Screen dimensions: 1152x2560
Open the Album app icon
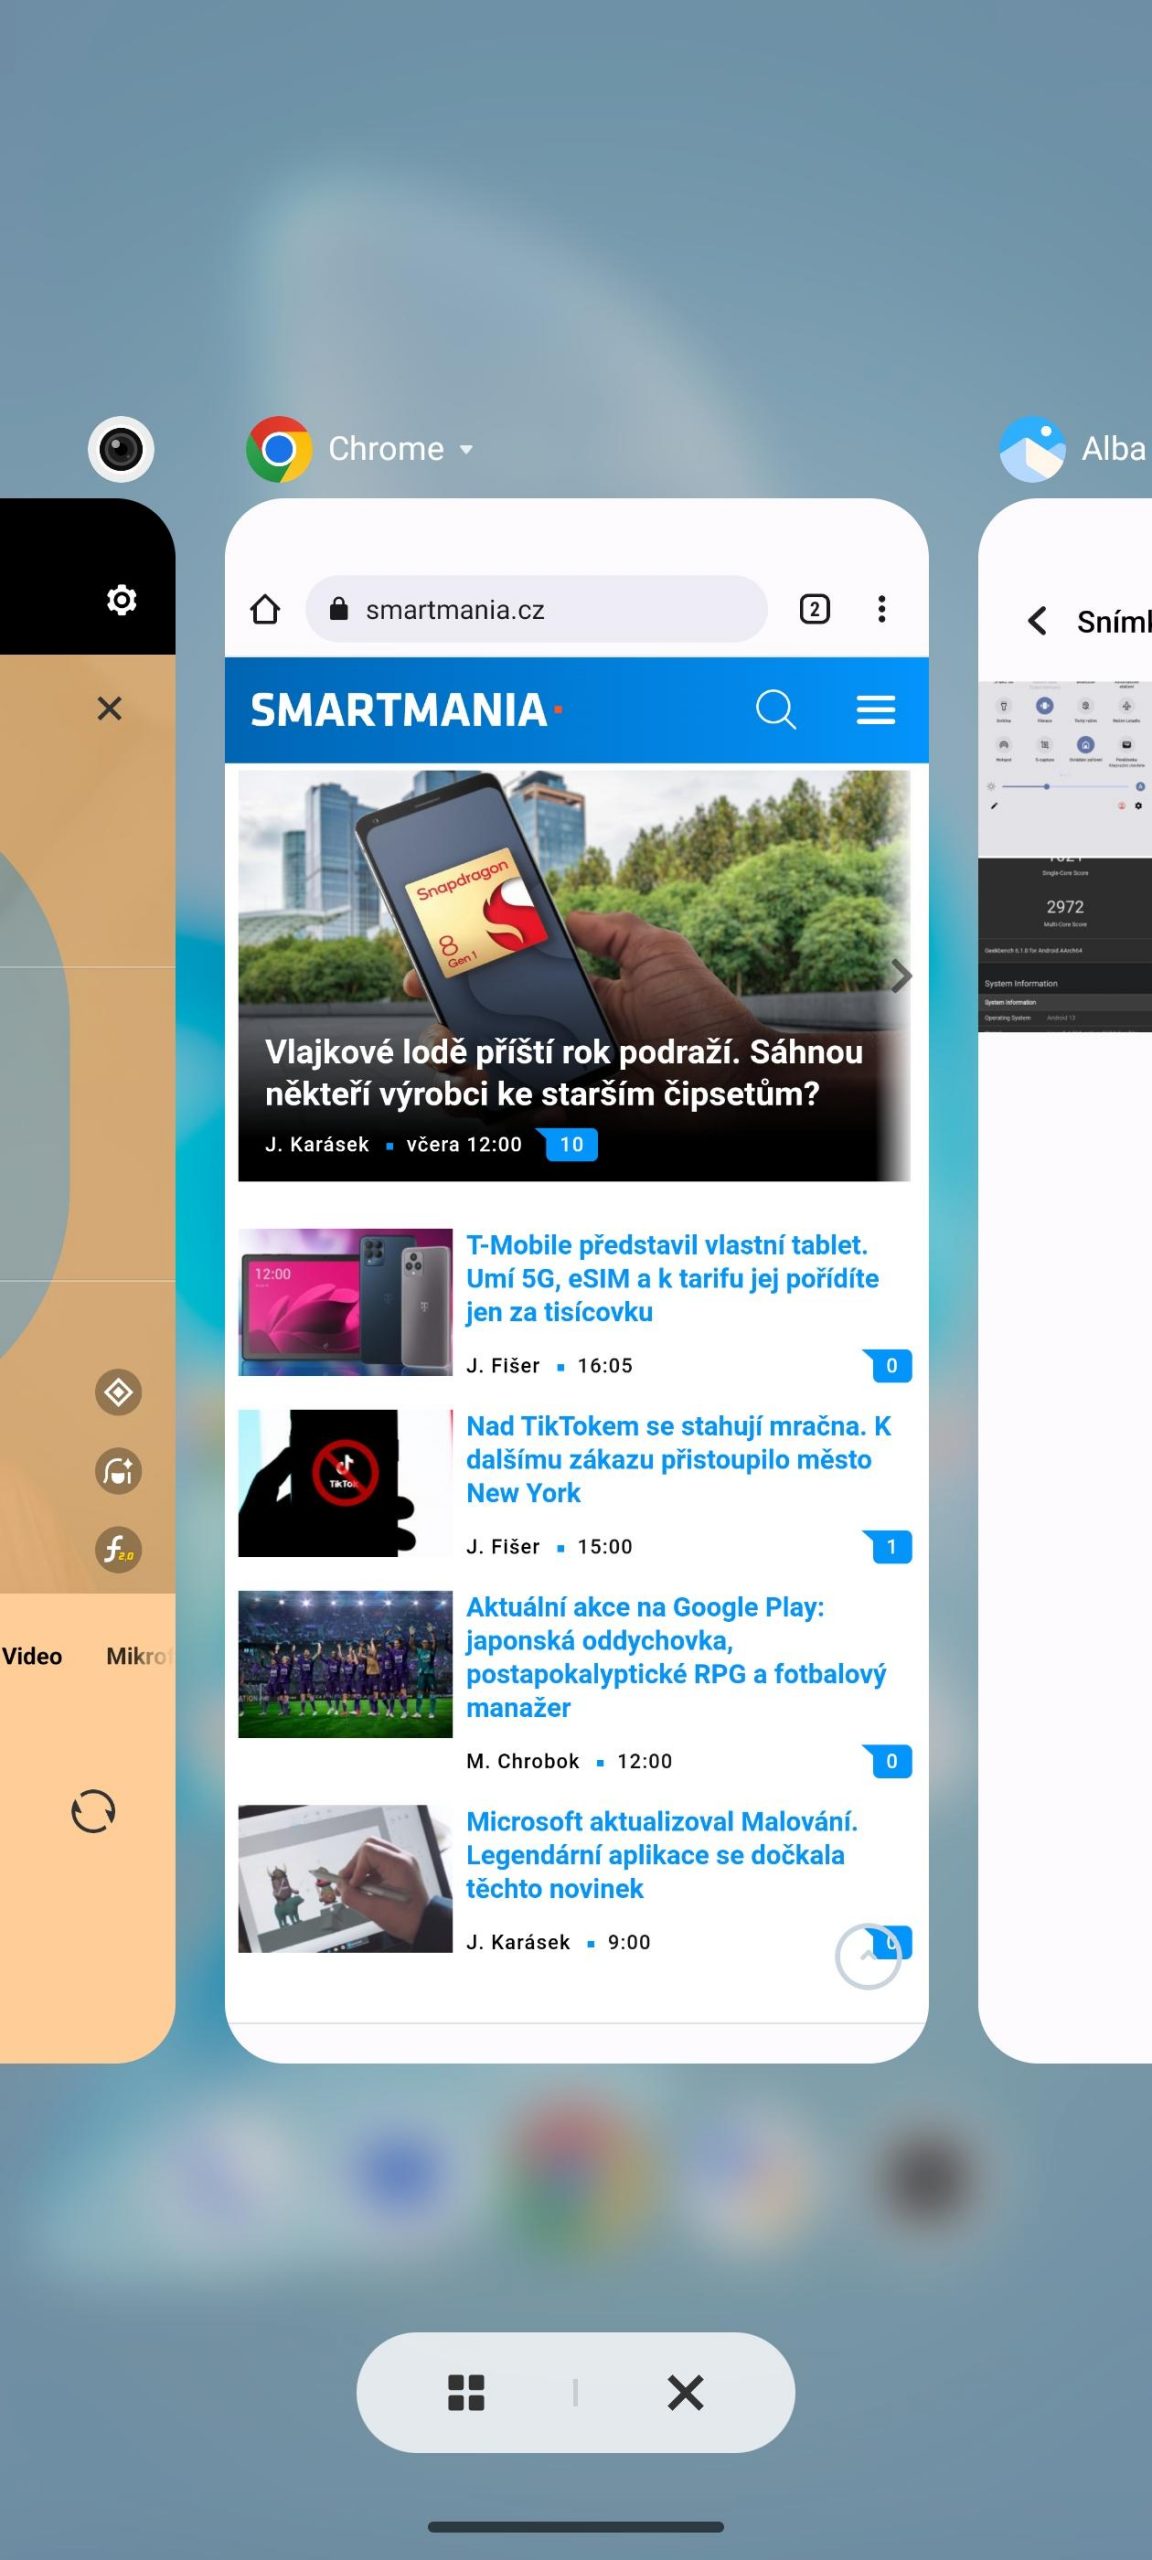pos(1033,449)
